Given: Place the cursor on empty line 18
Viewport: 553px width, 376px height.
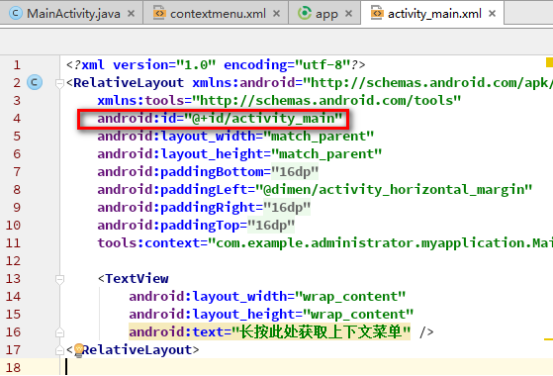Looking at the screenshot, I should tap(307, 368).
